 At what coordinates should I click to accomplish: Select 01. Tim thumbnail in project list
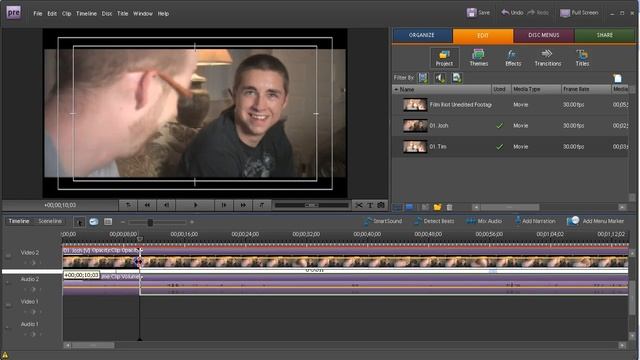click(415, 146)
